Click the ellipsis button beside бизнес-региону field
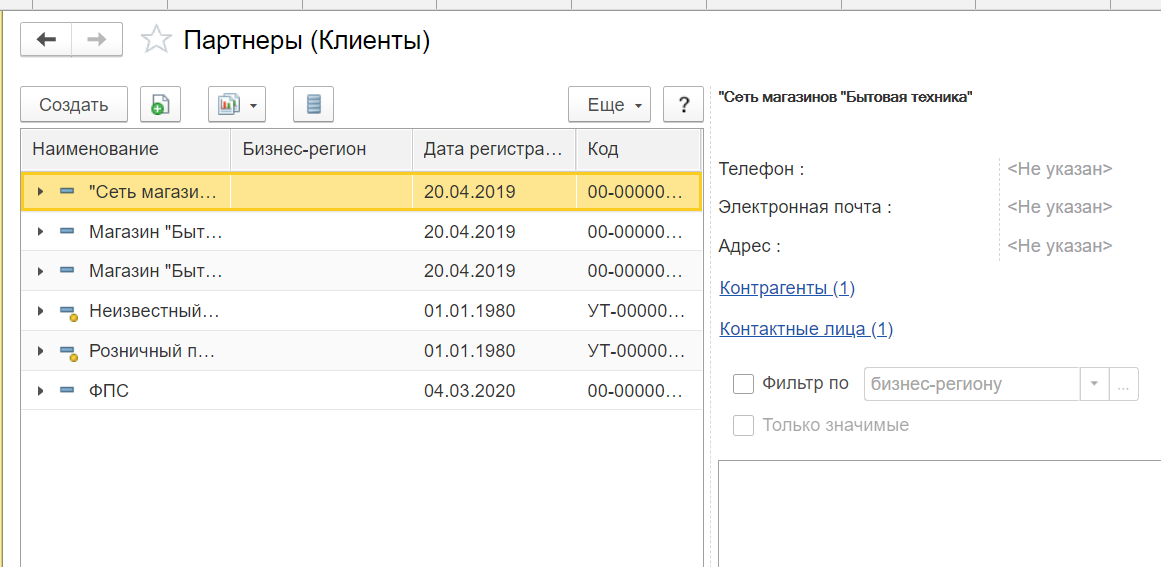Screen dimensions: 1161x567 click(1122, 385)
